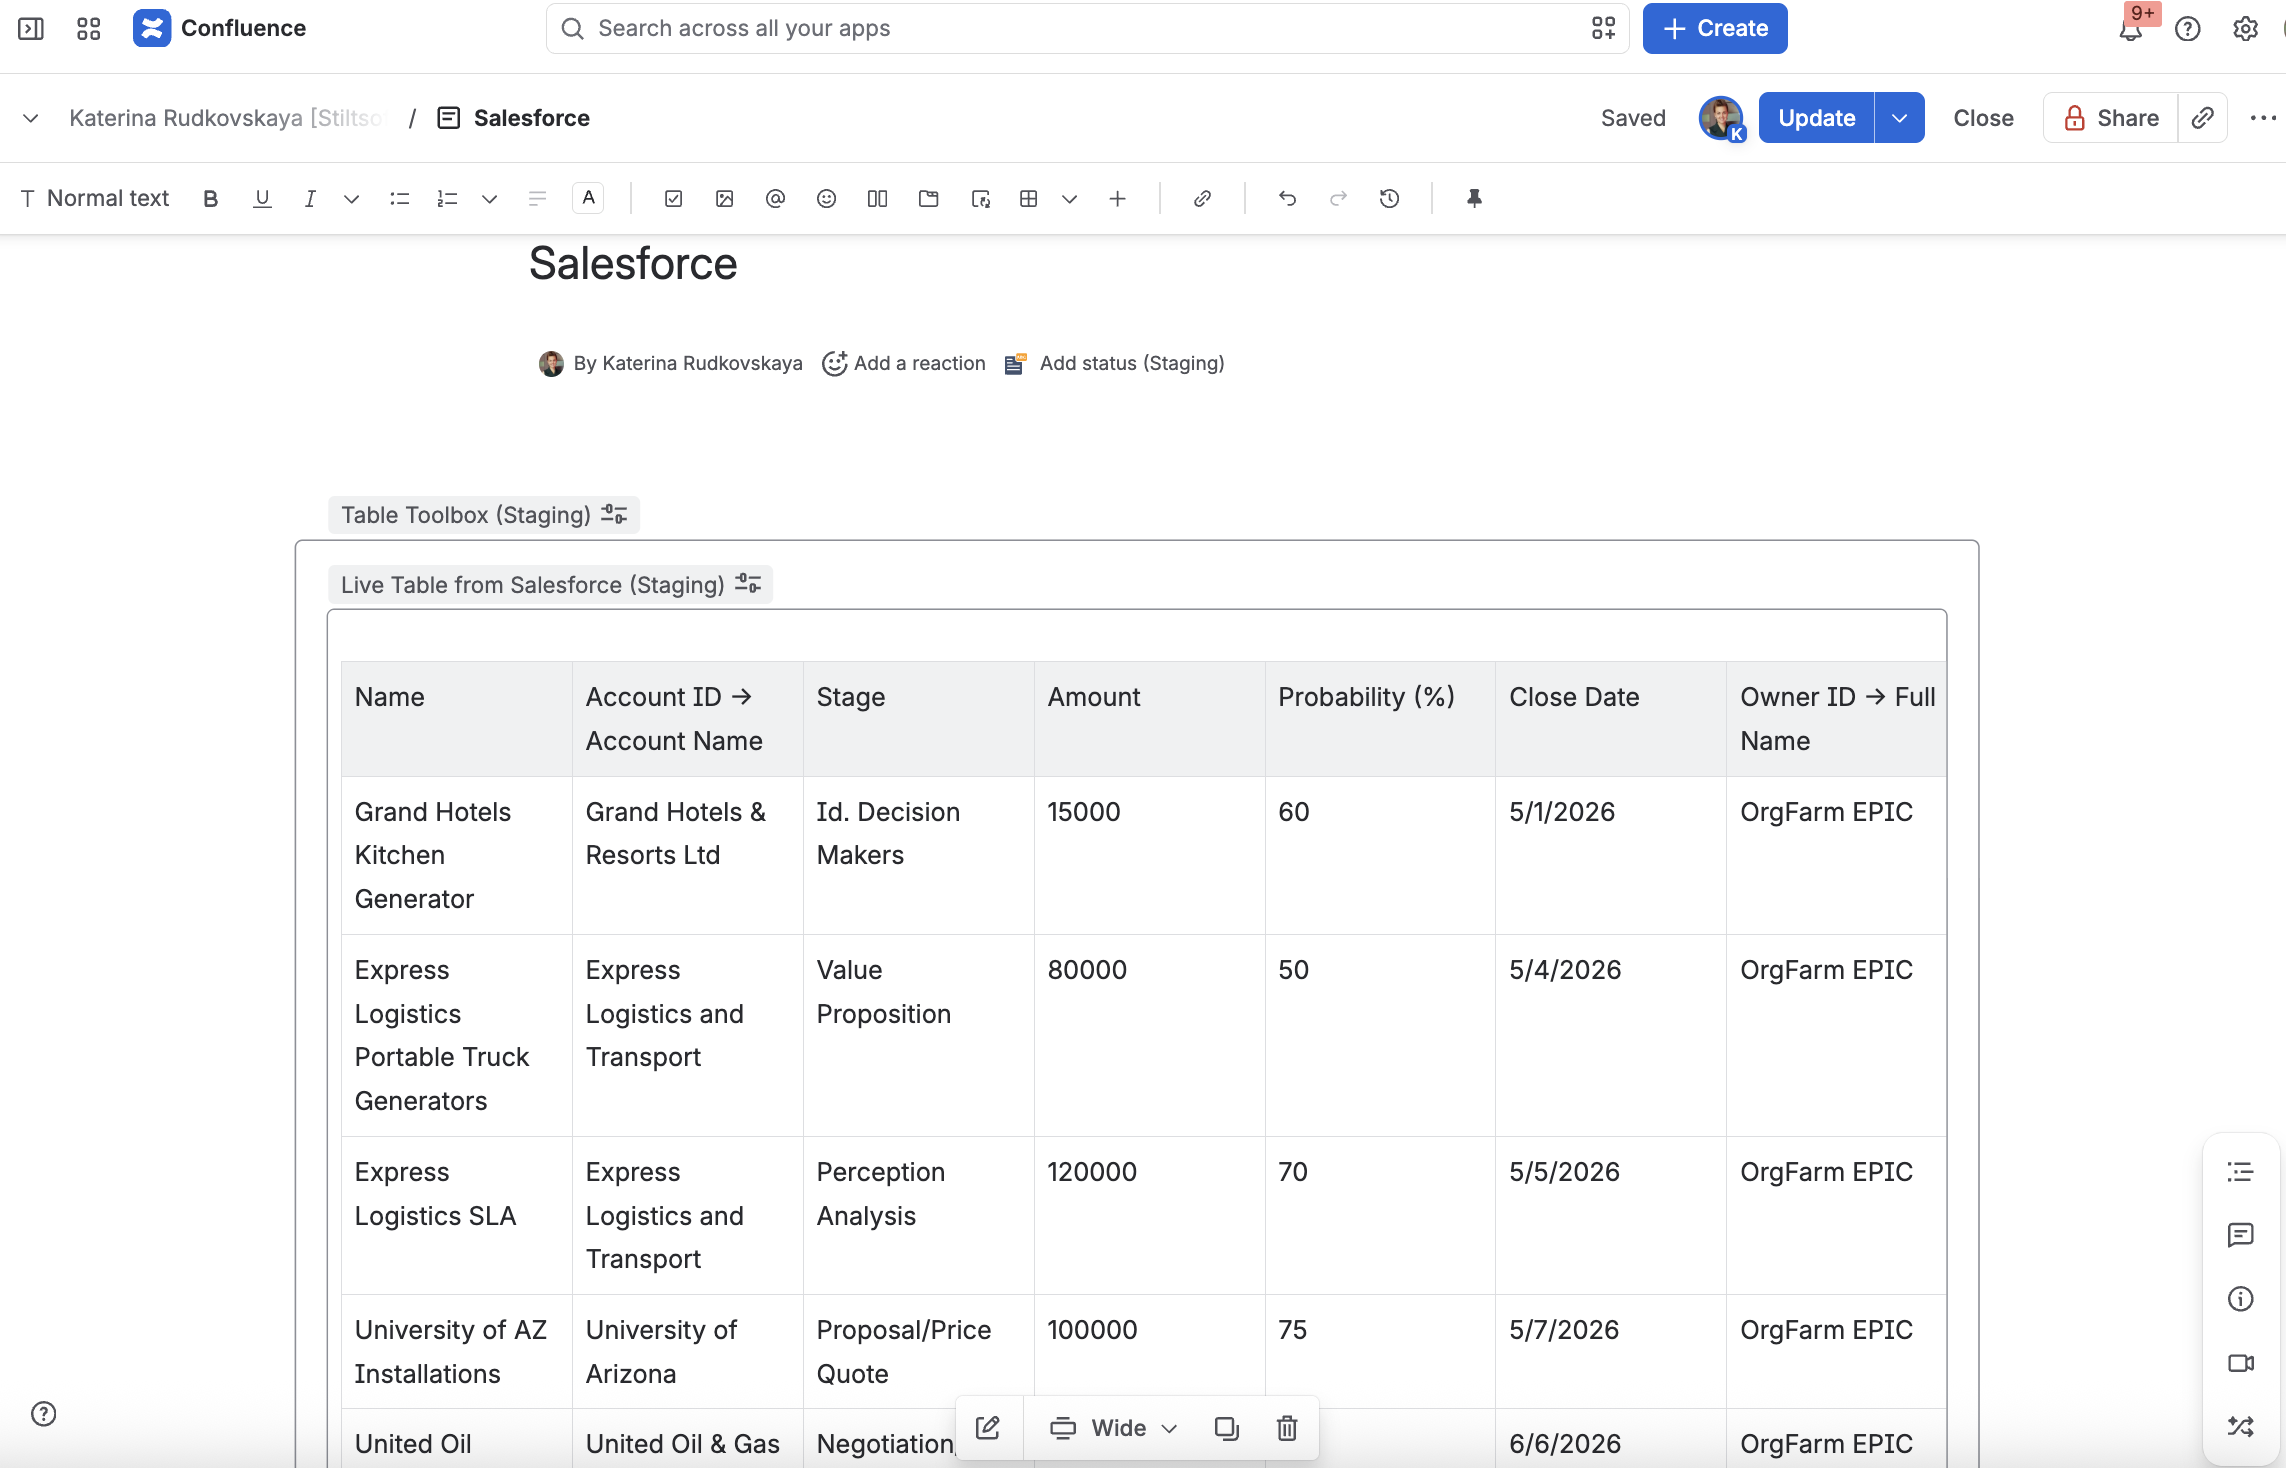Open table options dropdown chevron
This screenshot has height=1468, width=2286.
click(x=1069, y=199)
